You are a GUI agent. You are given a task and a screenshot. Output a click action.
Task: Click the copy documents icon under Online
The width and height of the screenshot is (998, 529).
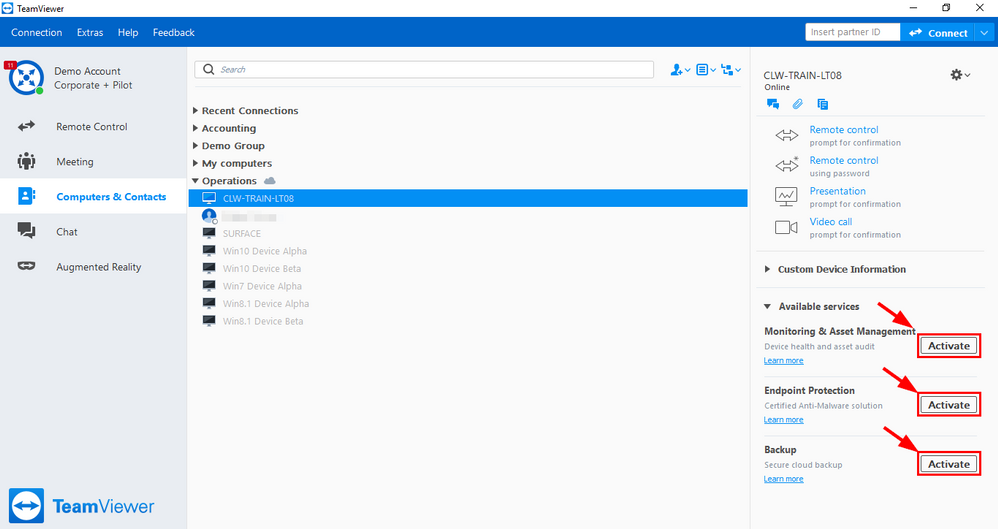pyautogui.click(x=822, y=104)
